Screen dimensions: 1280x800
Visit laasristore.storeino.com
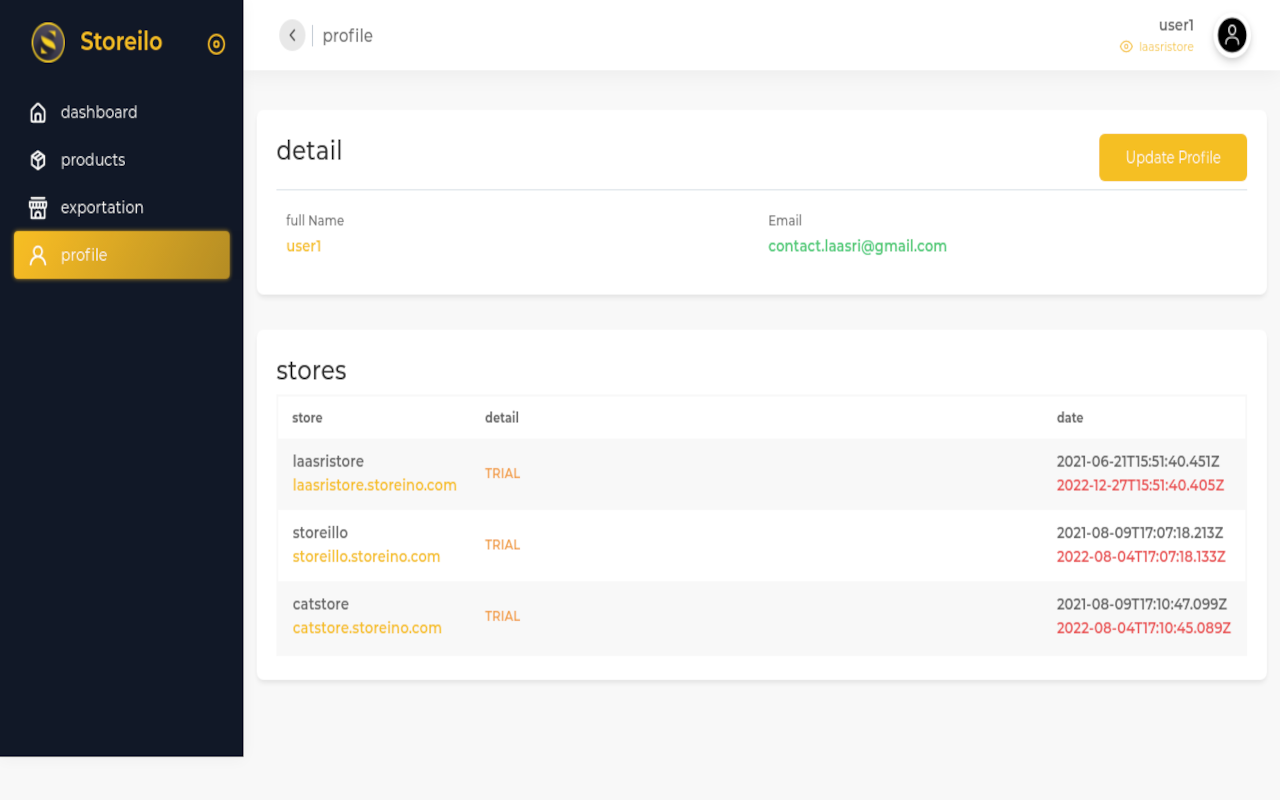(x=375, y=485)
